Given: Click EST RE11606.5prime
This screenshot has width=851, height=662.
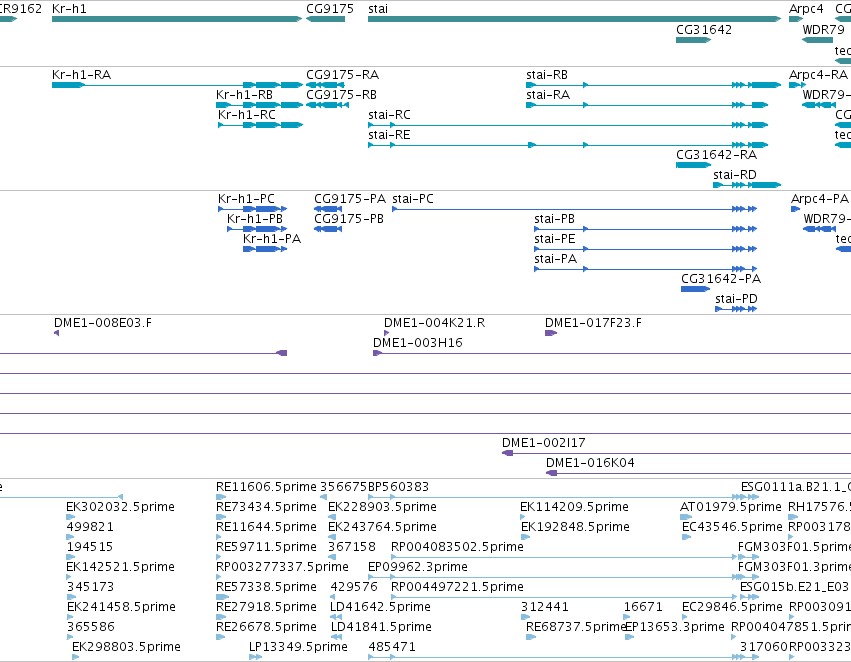Looking at the screenshot, I should pos(221,497).
